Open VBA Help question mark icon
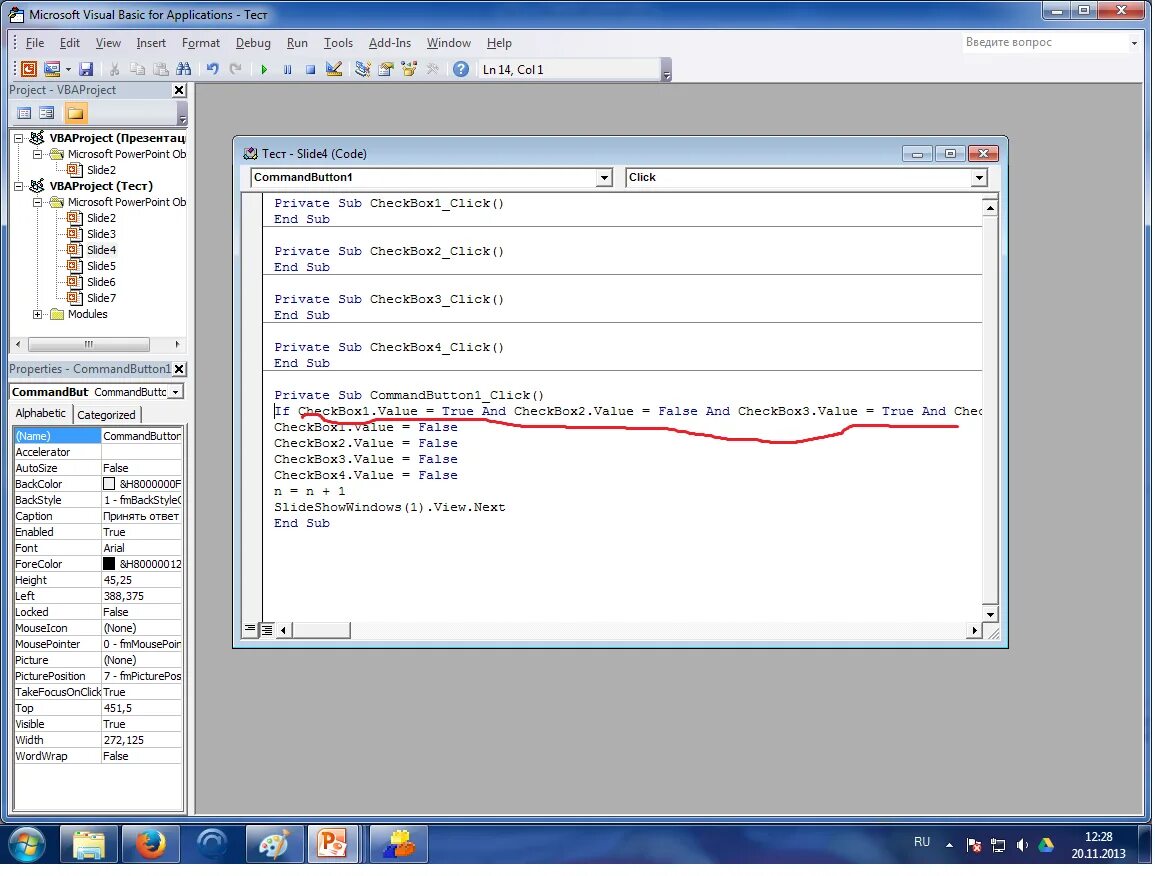 [x=460, y=69]
